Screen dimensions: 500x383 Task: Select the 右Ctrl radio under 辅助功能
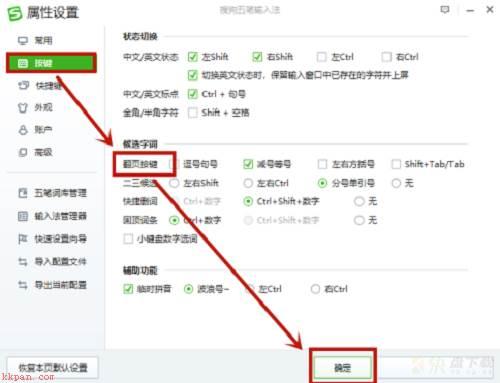pos(315,289)
